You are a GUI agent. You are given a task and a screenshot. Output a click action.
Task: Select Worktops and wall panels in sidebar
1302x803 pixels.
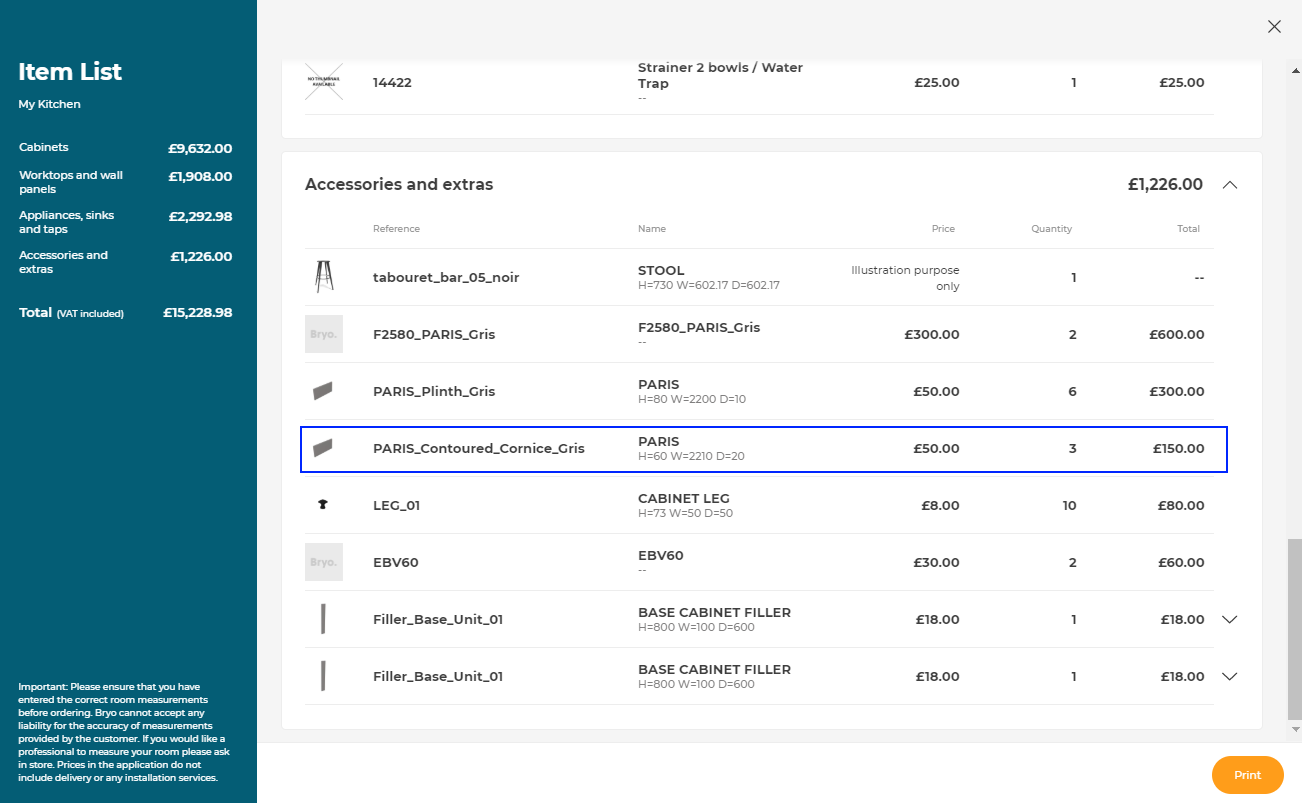70,181
